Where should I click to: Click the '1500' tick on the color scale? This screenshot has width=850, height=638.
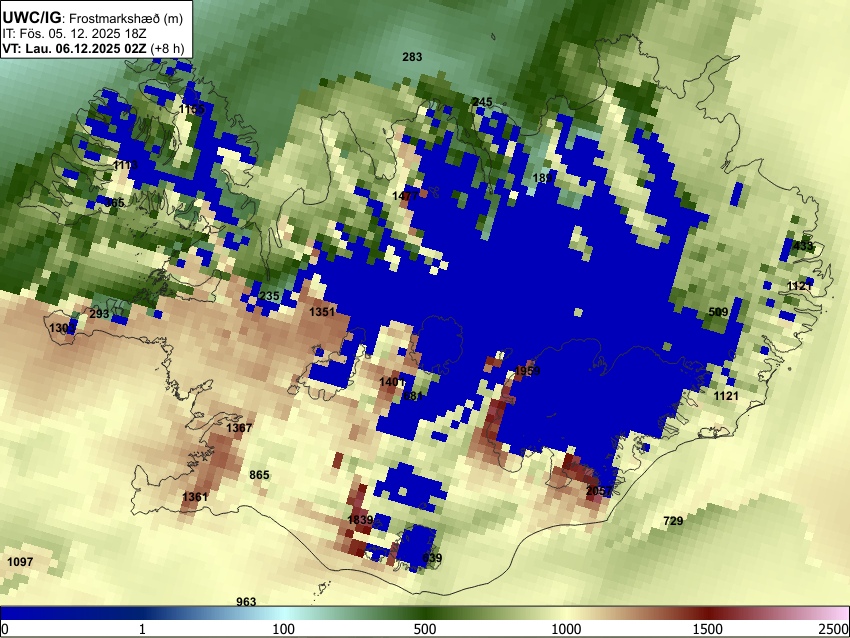[708, 629]
